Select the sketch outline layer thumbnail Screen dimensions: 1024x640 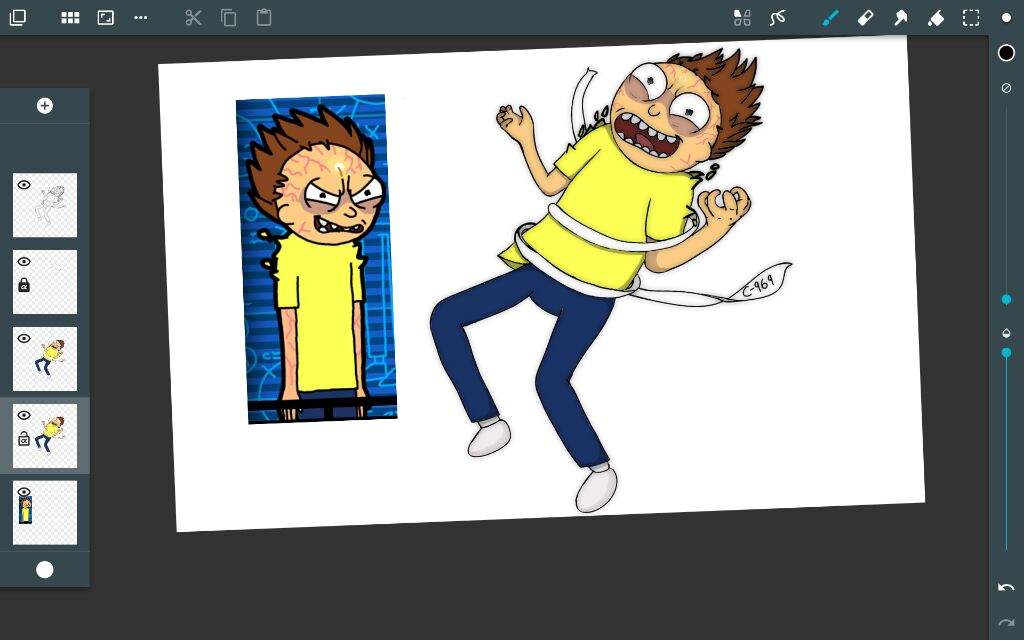click(x=45, y=205)
